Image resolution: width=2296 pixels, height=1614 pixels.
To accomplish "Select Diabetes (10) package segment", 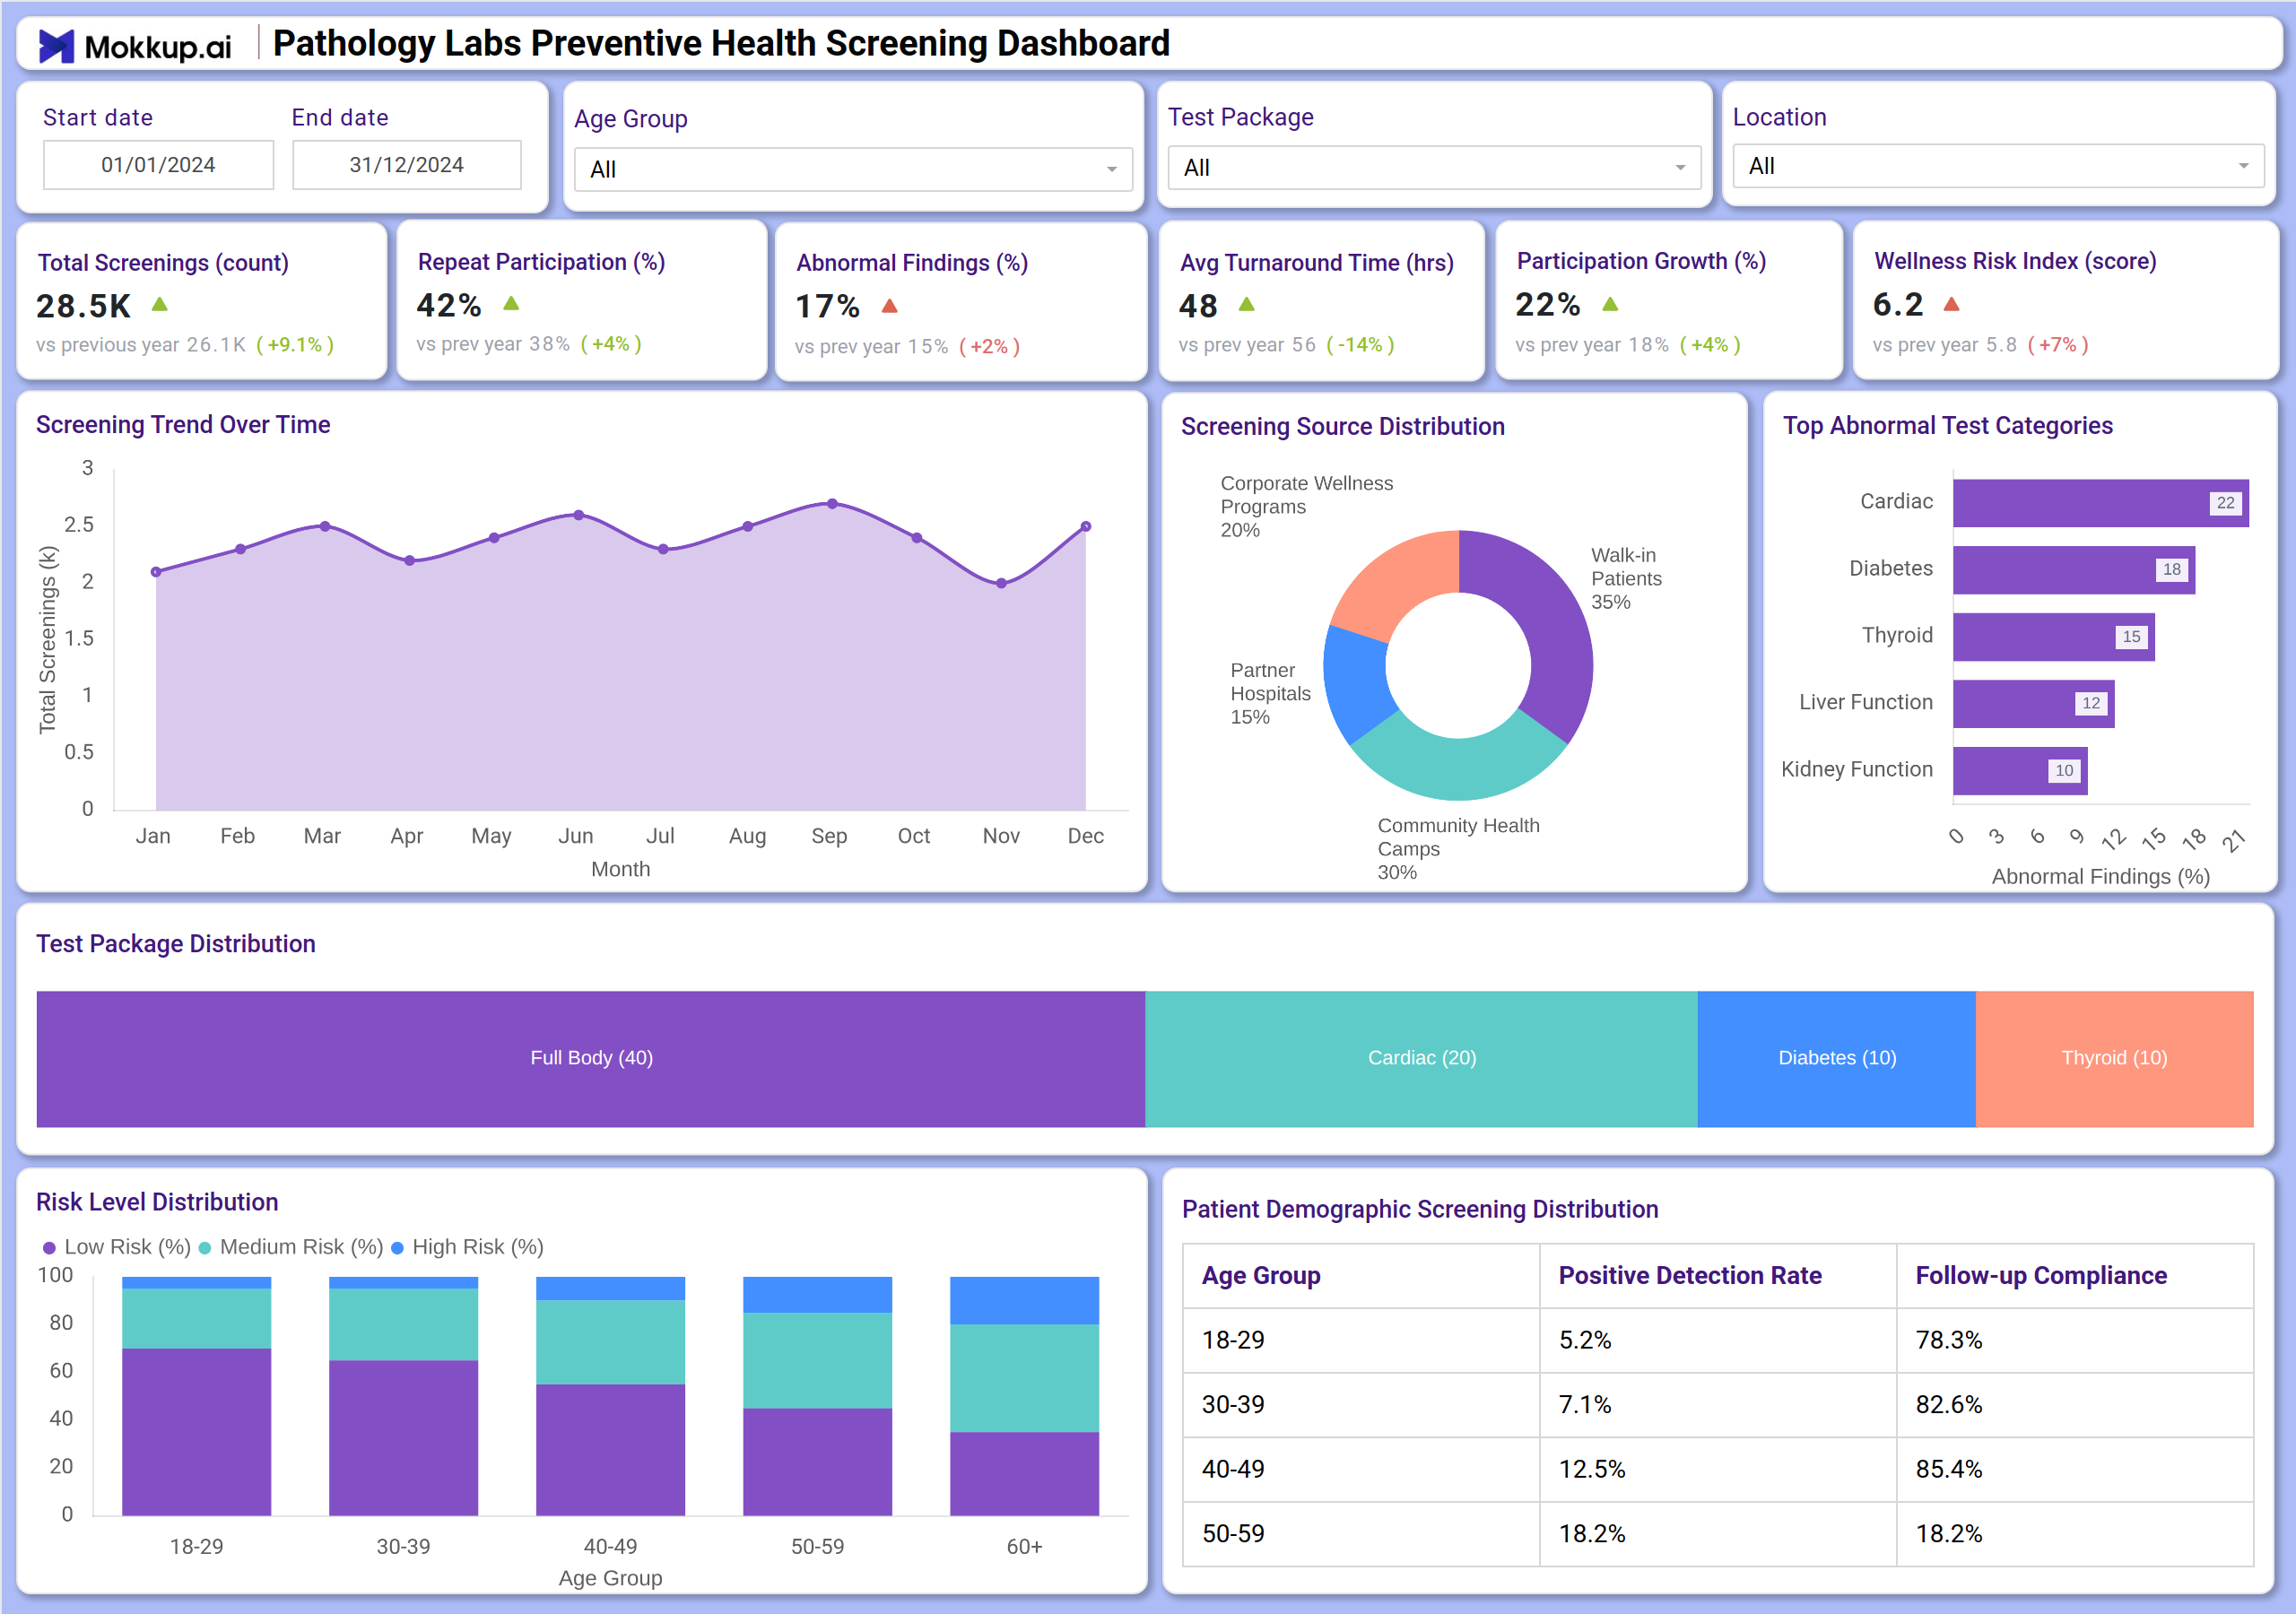I will [x=1836, y=1059].
